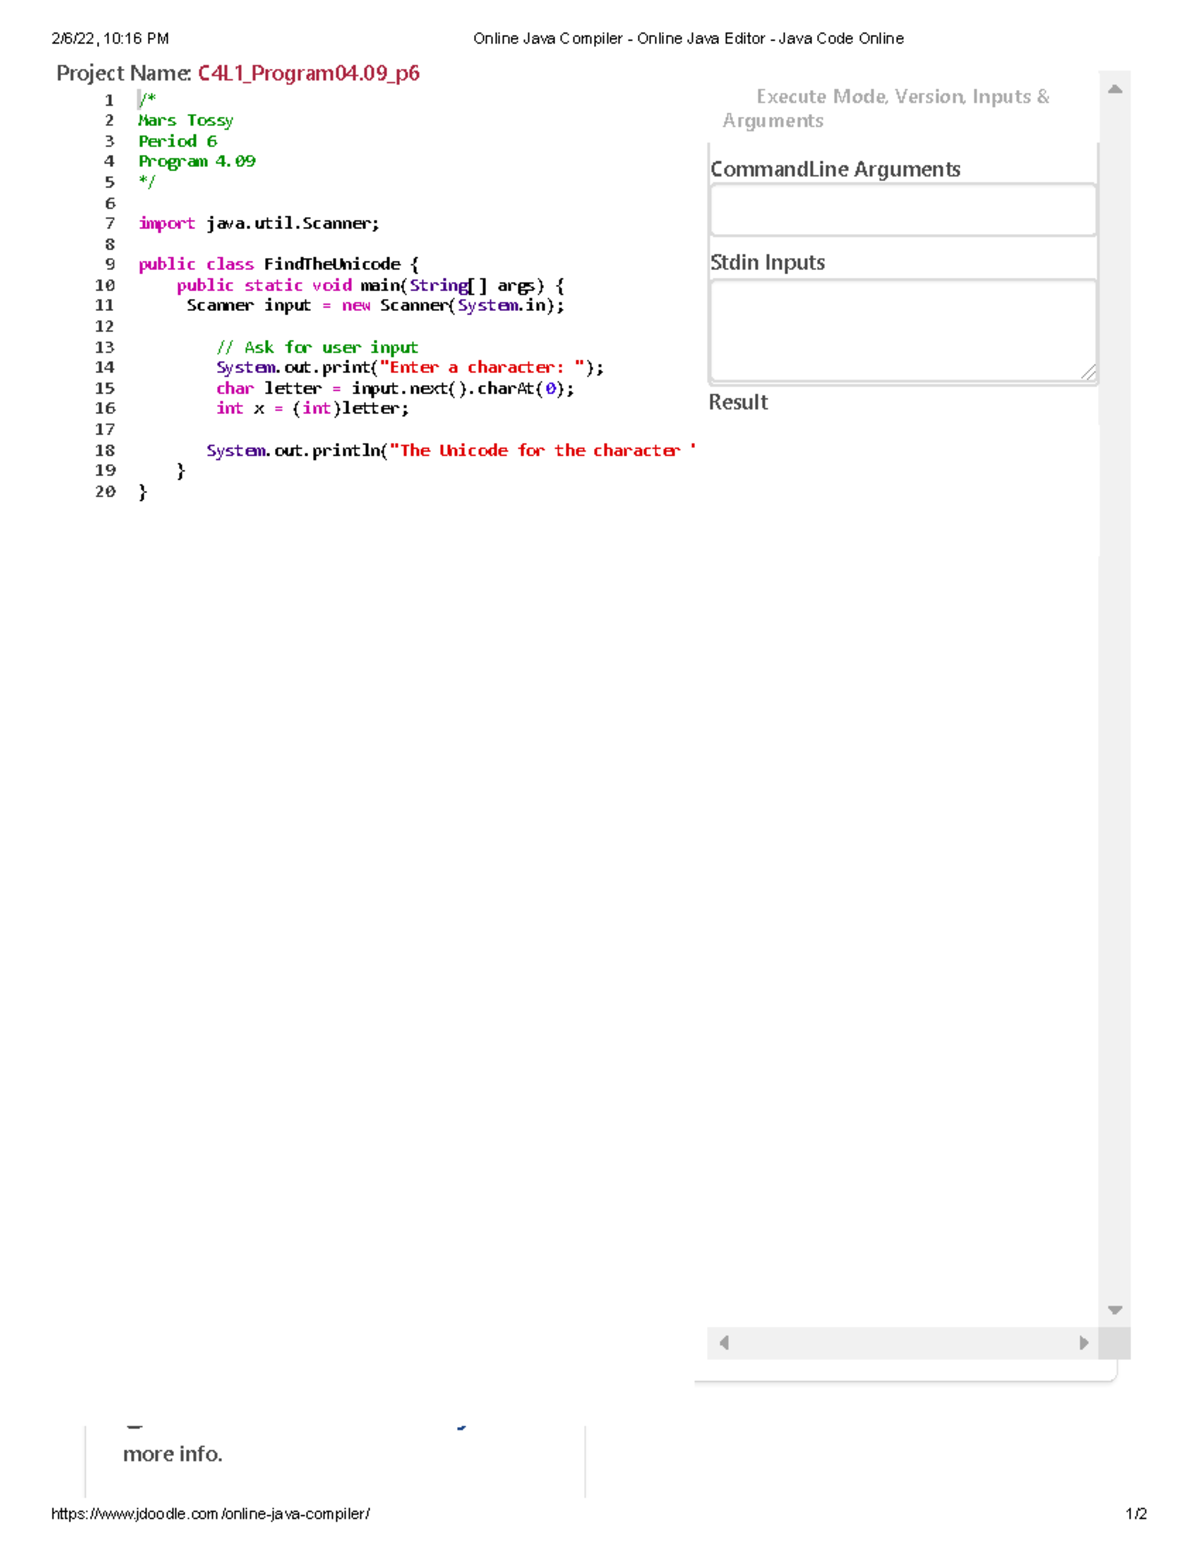Click the Result heading
The height and width of the screenshot is (1553, 1200).
point(738,402)
